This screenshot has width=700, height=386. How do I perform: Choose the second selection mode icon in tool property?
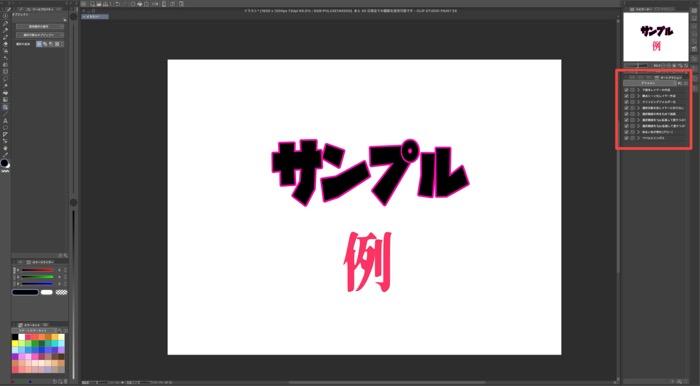pos(45,44)
